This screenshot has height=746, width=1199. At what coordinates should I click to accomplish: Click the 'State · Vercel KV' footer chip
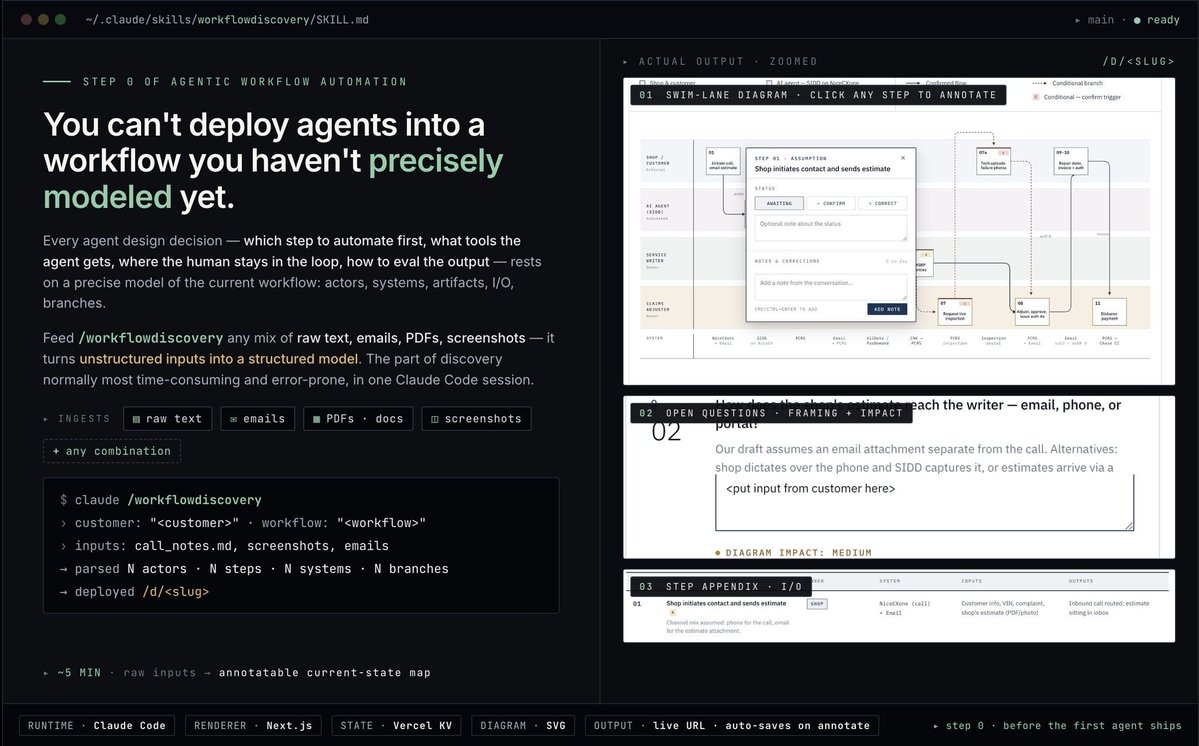396,725
